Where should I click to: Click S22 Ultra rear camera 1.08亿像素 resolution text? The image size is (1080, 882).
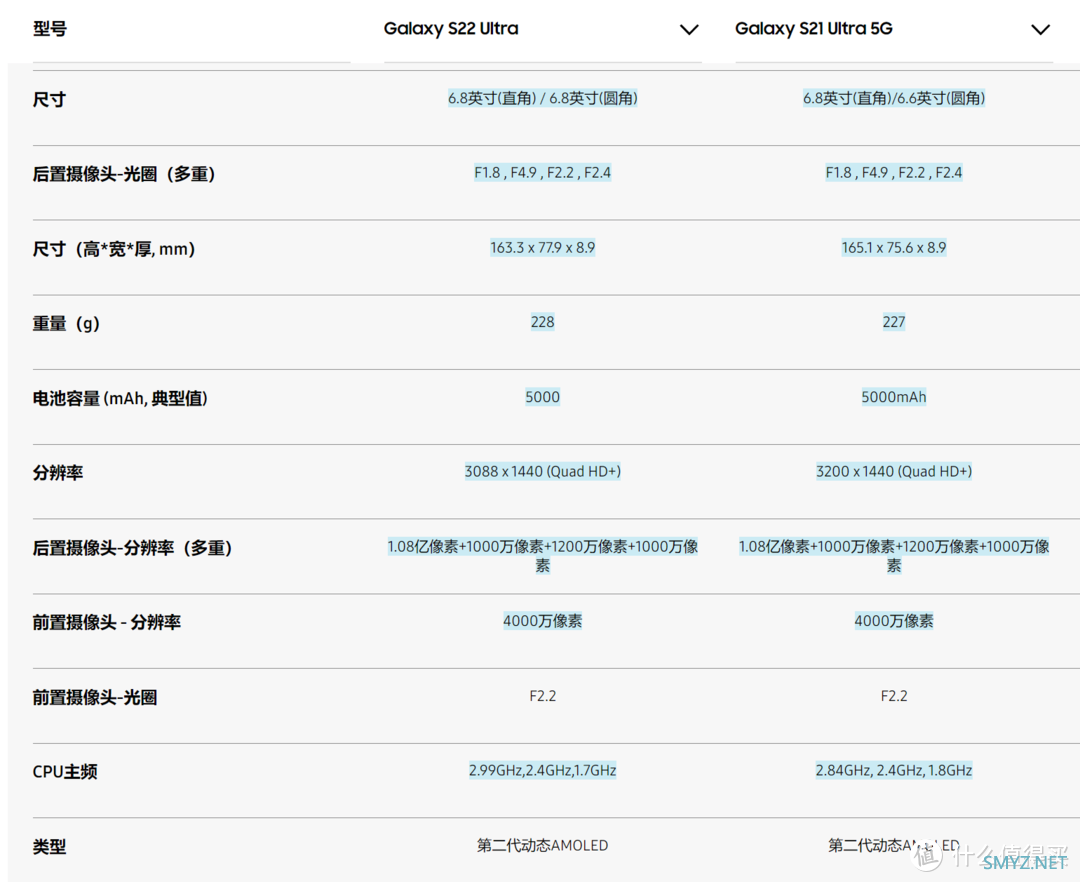pos(543,556)
